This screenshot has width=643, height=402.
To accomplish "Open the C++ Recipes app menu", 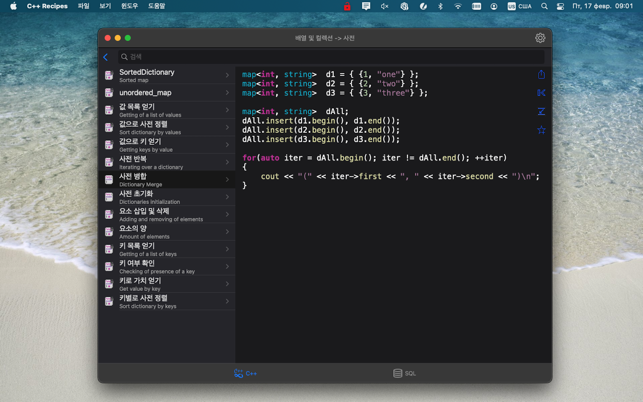I will click(x=47, y=6).
